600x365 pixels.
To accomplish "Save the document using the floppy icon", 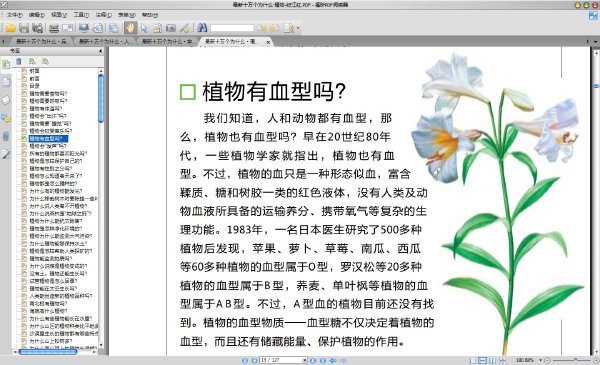I will (24, 28).
